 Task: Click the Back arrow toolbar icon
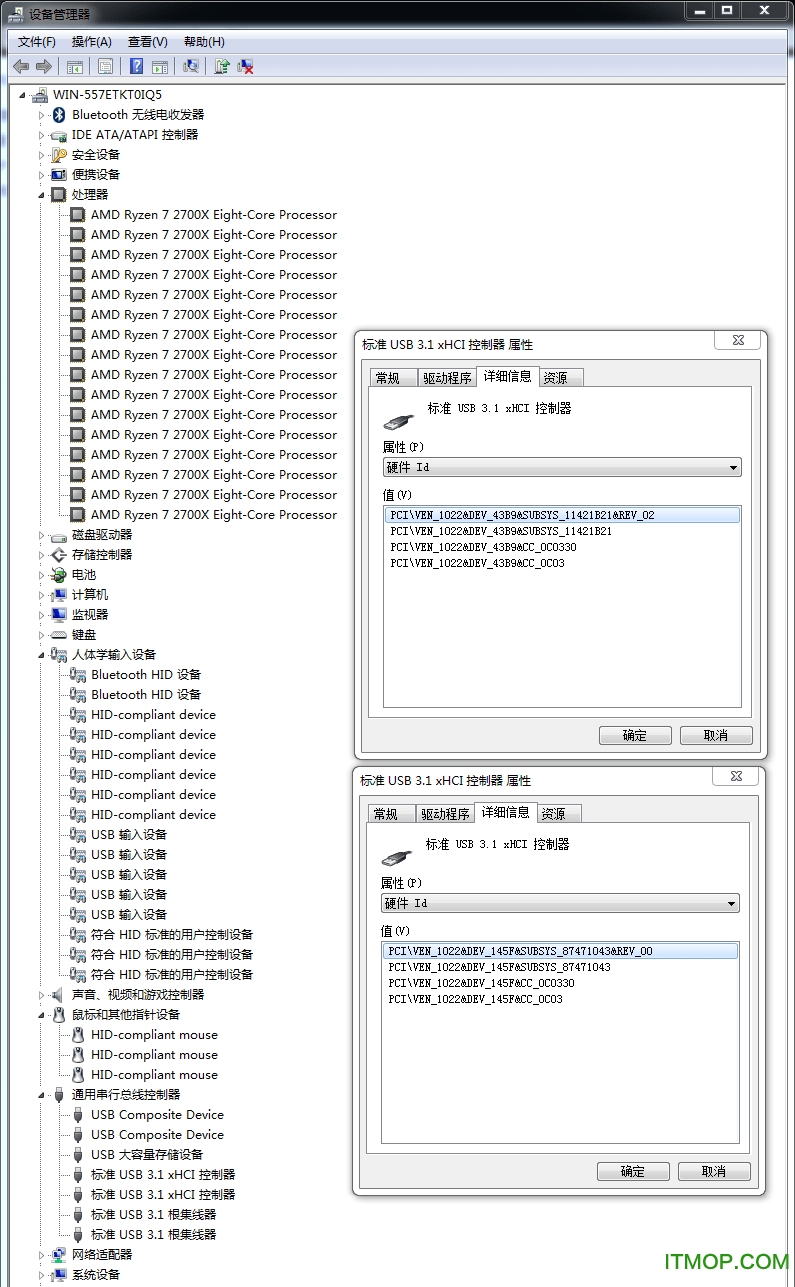coord(21,67)
